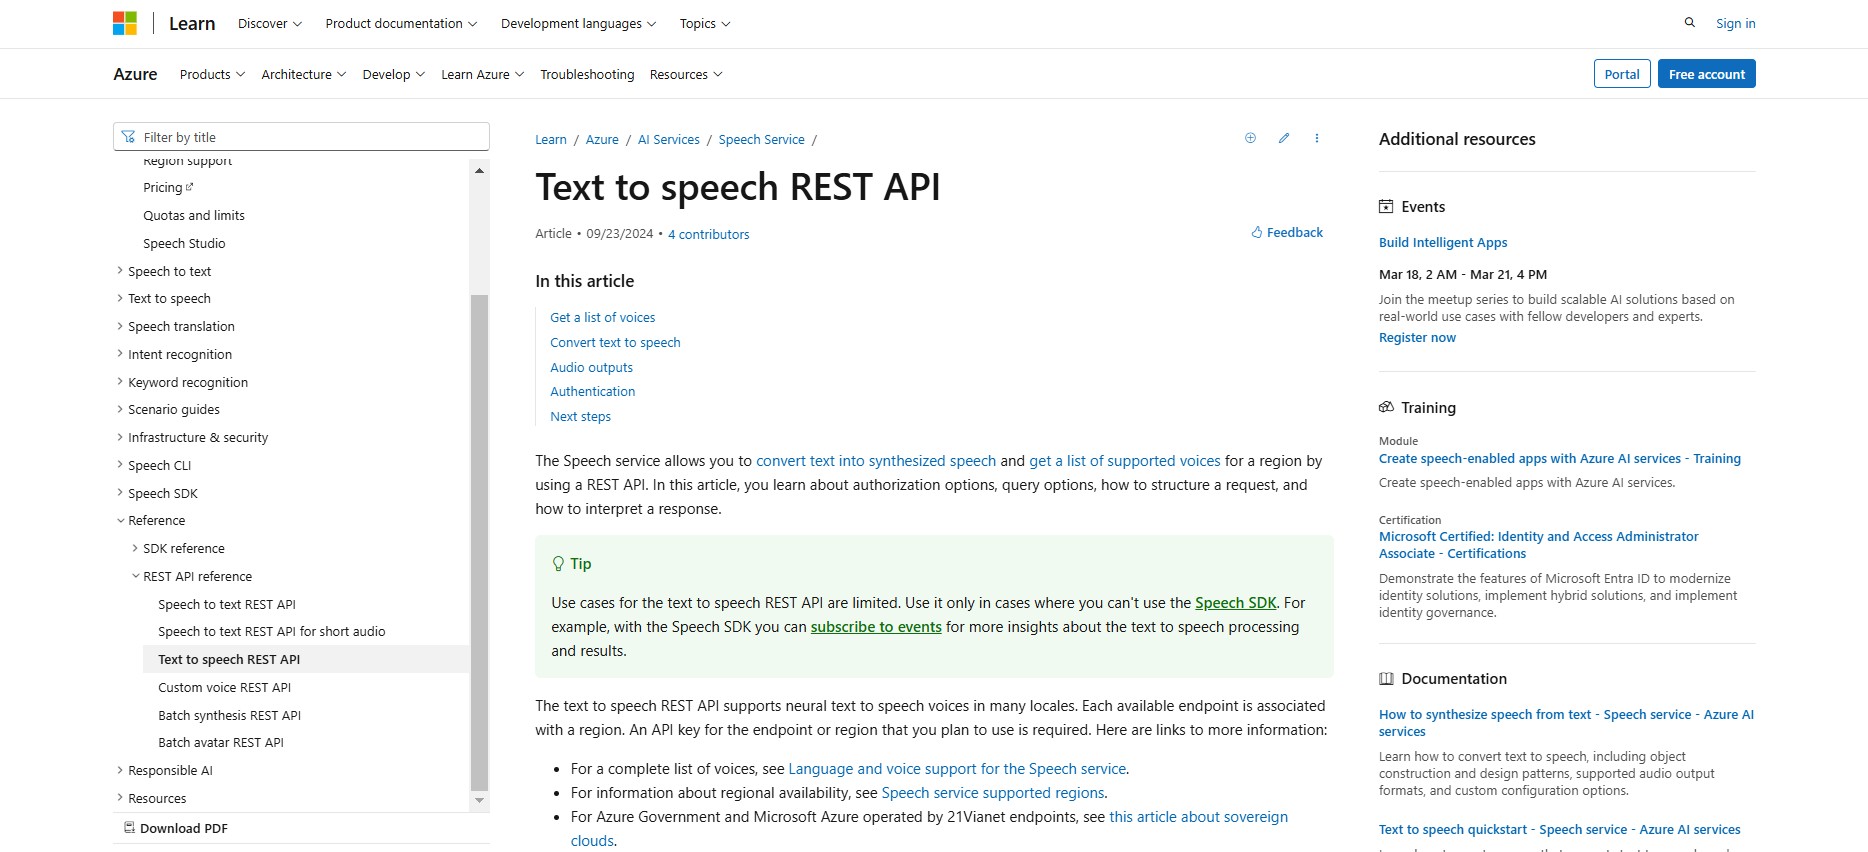Click the Free account button

pos(1707,74)
